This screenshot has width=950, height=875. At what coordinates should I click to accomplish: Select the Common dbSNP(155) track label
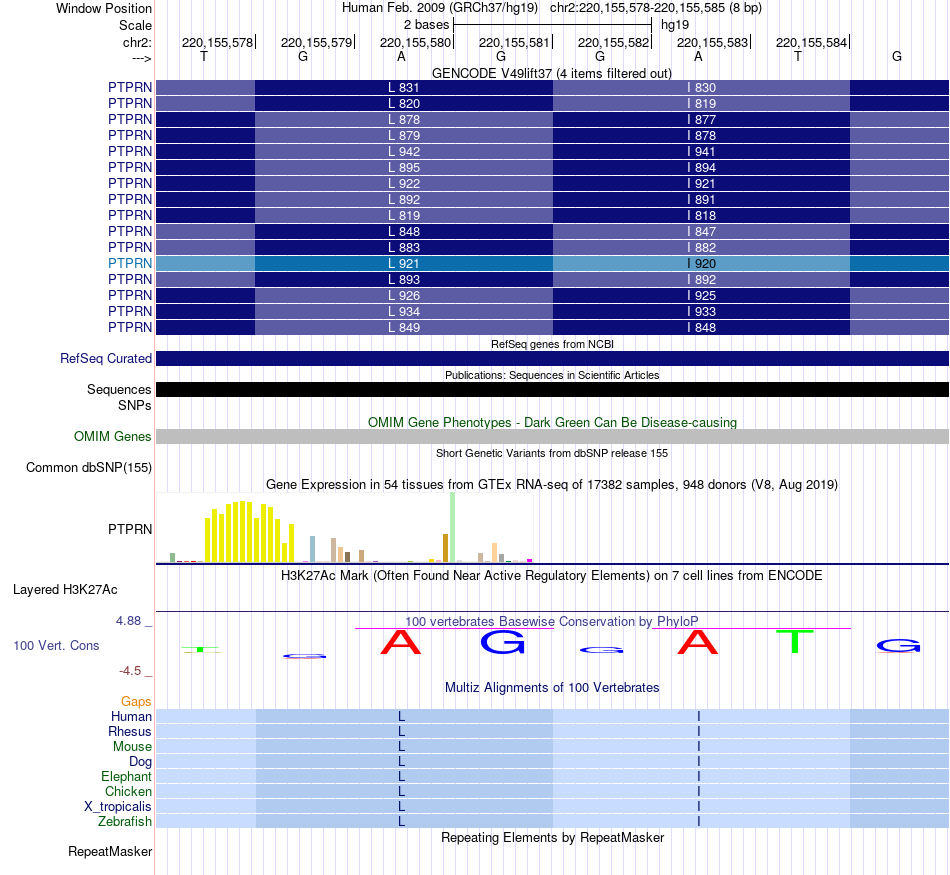pos(88,467)
